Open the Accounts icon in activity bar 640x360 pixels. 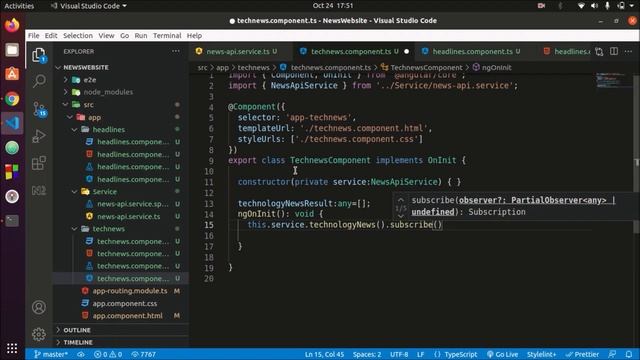point(39,307)
